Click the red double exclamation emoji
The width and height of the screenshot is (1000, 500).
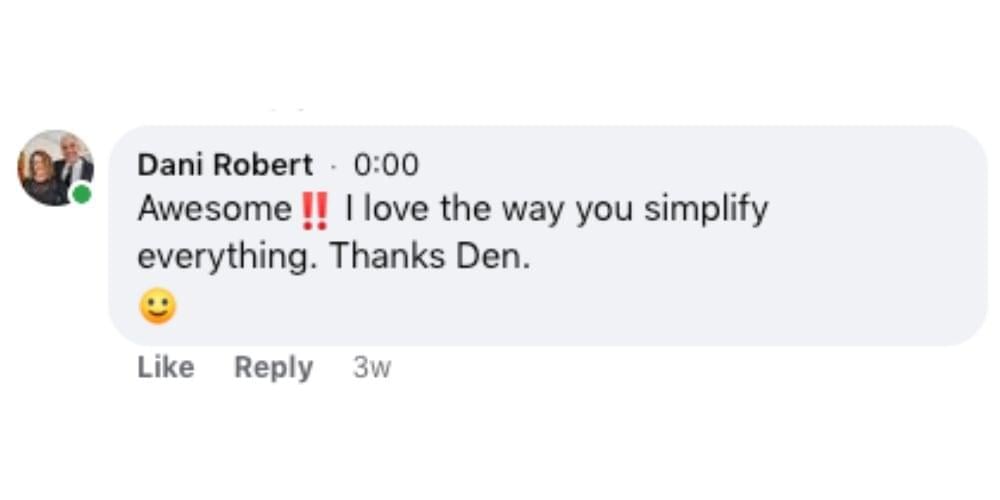(x=313, y=210)
